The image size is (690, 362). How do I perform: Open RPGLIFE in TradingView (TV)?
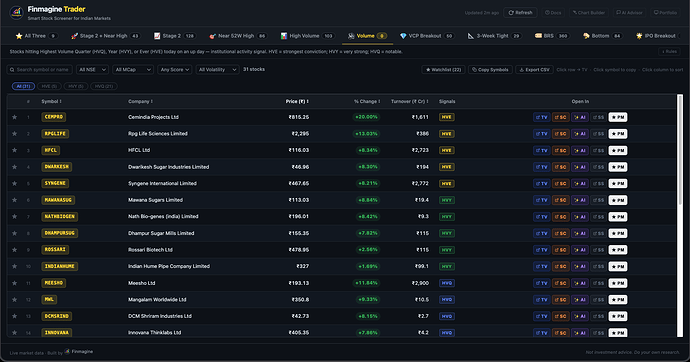click(x=542, y=134)
